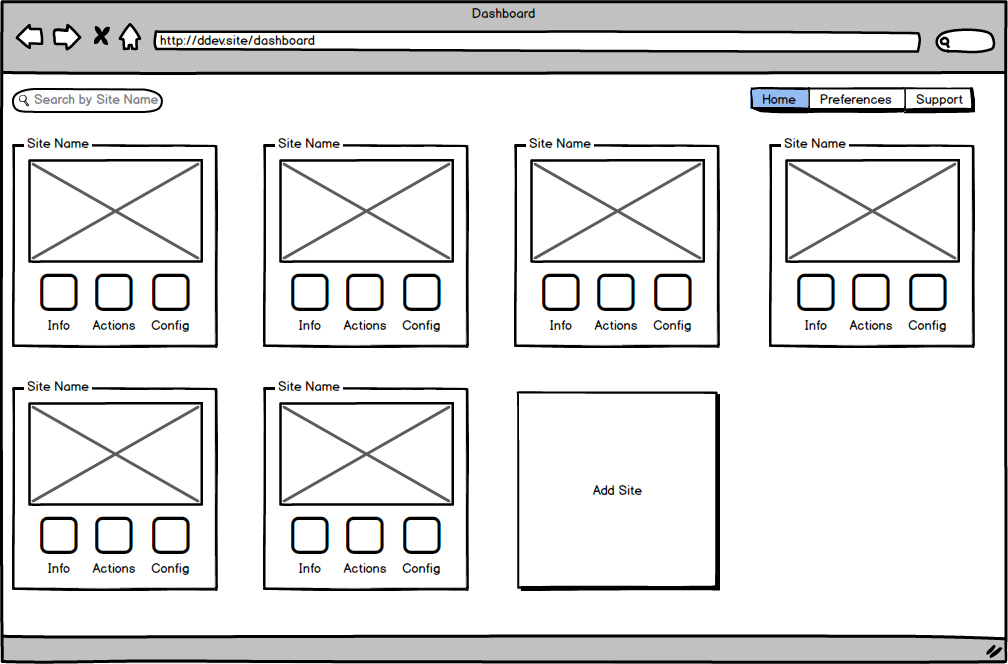
Task: Click the browser home icon
Action: pyautogui.click(x=131, y=36)
